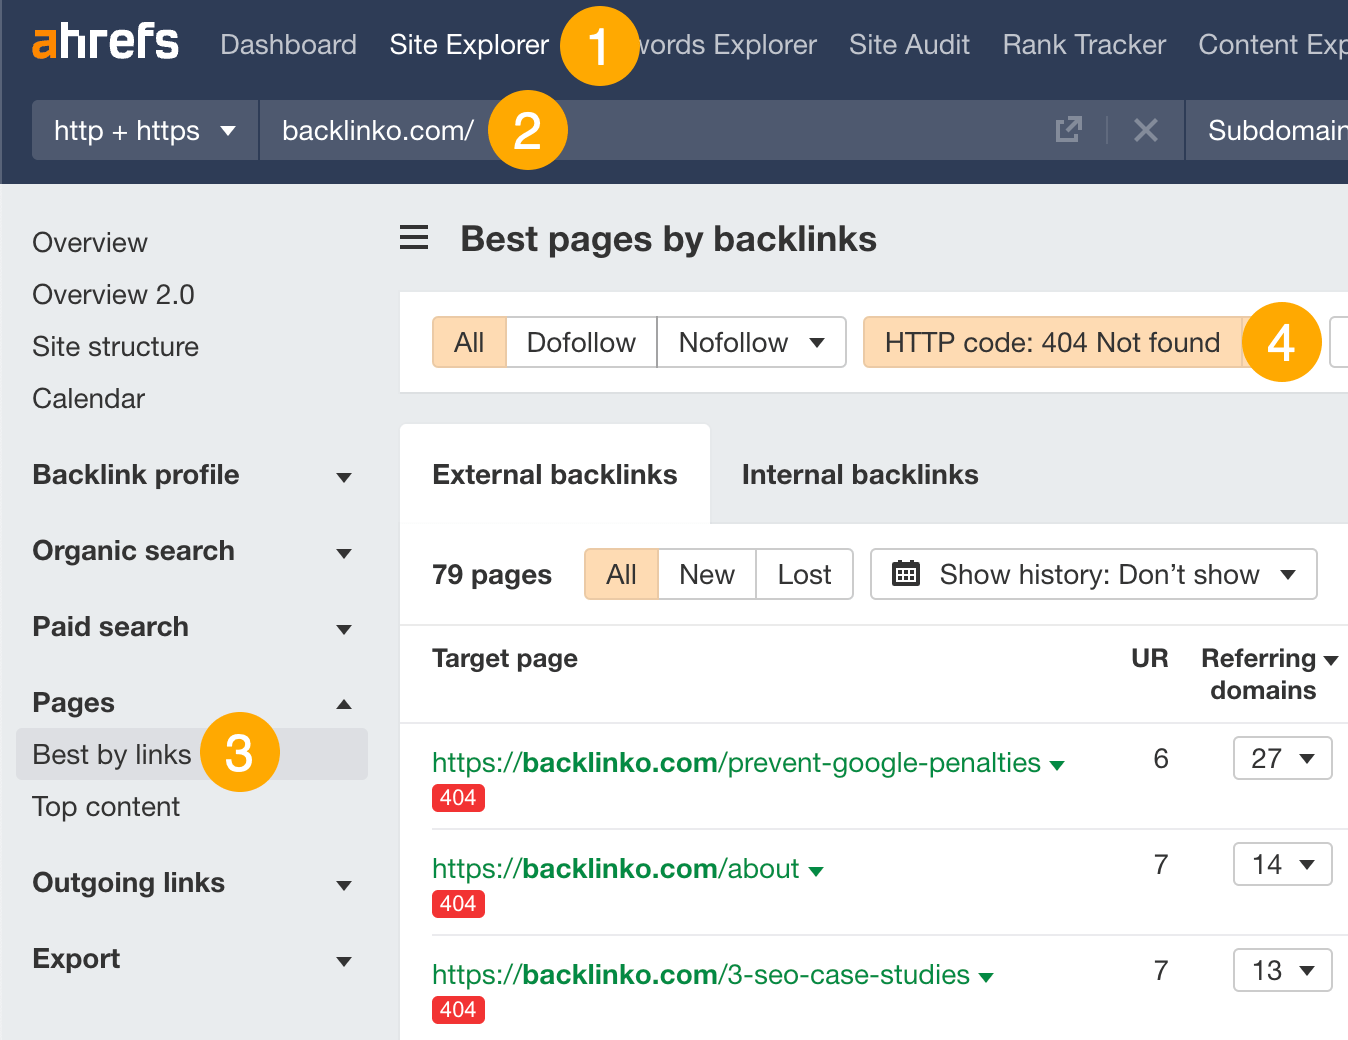Open Site Audit from the top navigation

click(x=908, y=44)
